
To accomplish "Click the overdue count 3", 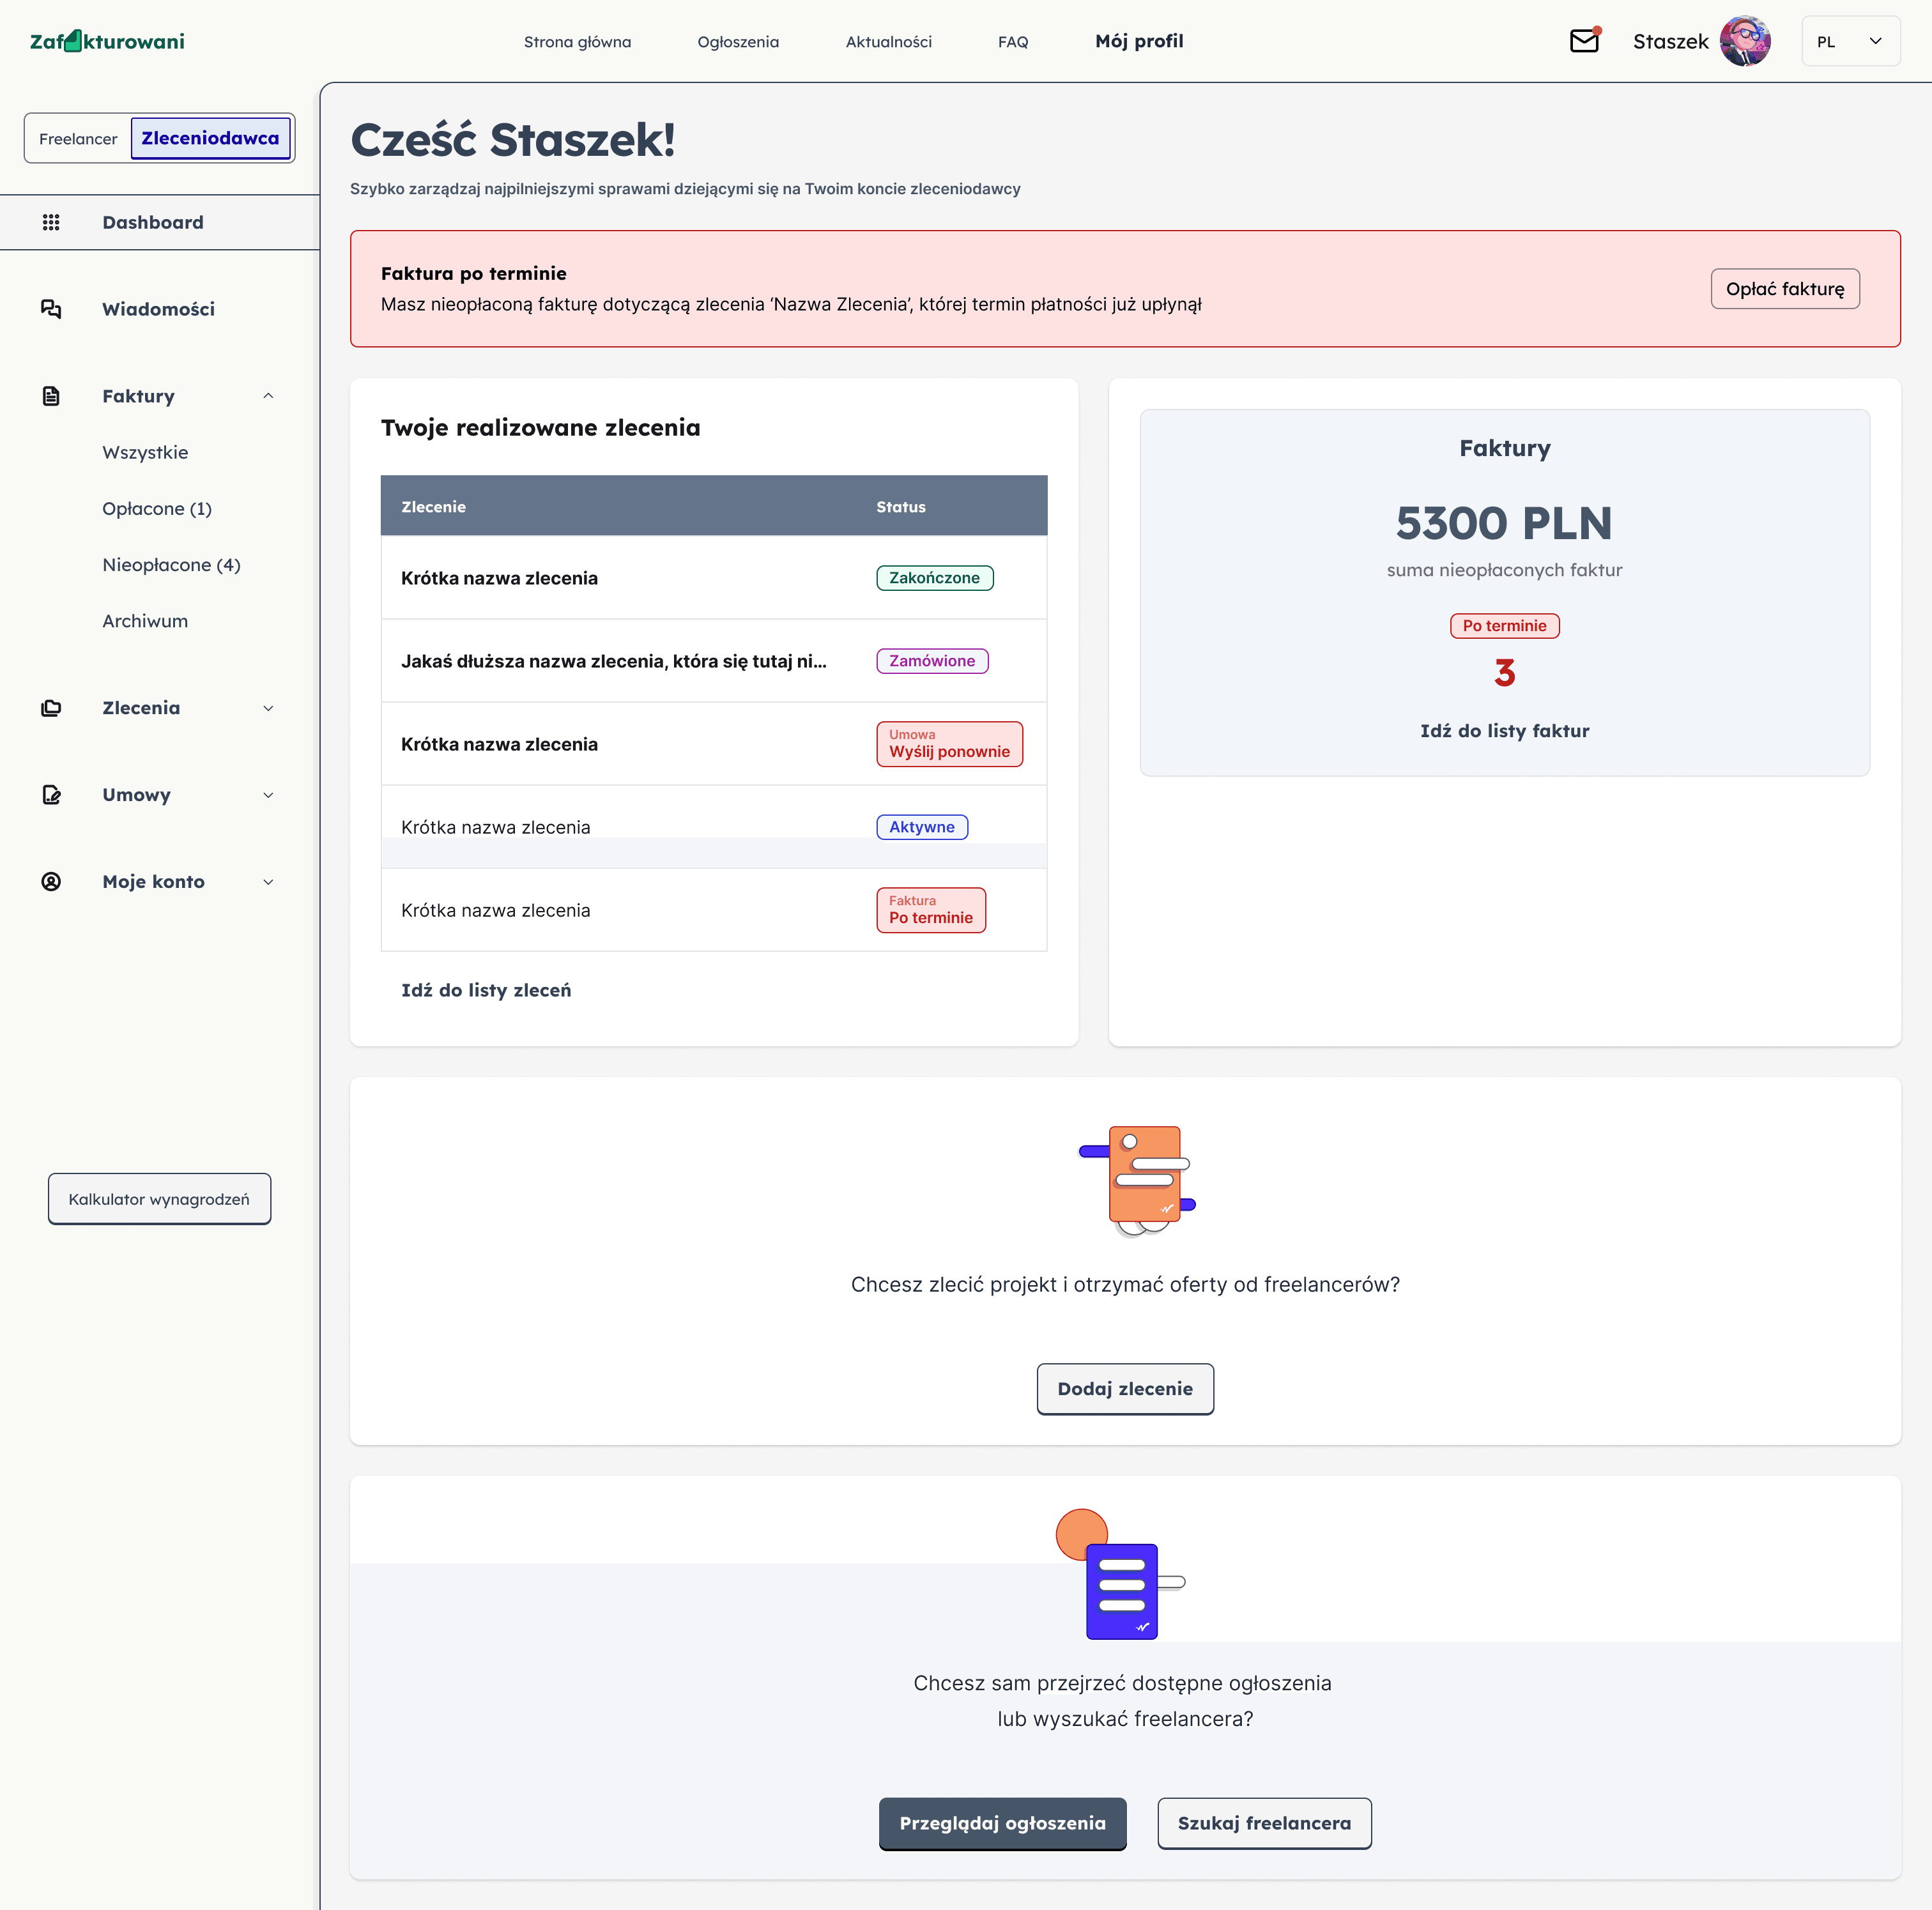I will [x=1504, y=672].
